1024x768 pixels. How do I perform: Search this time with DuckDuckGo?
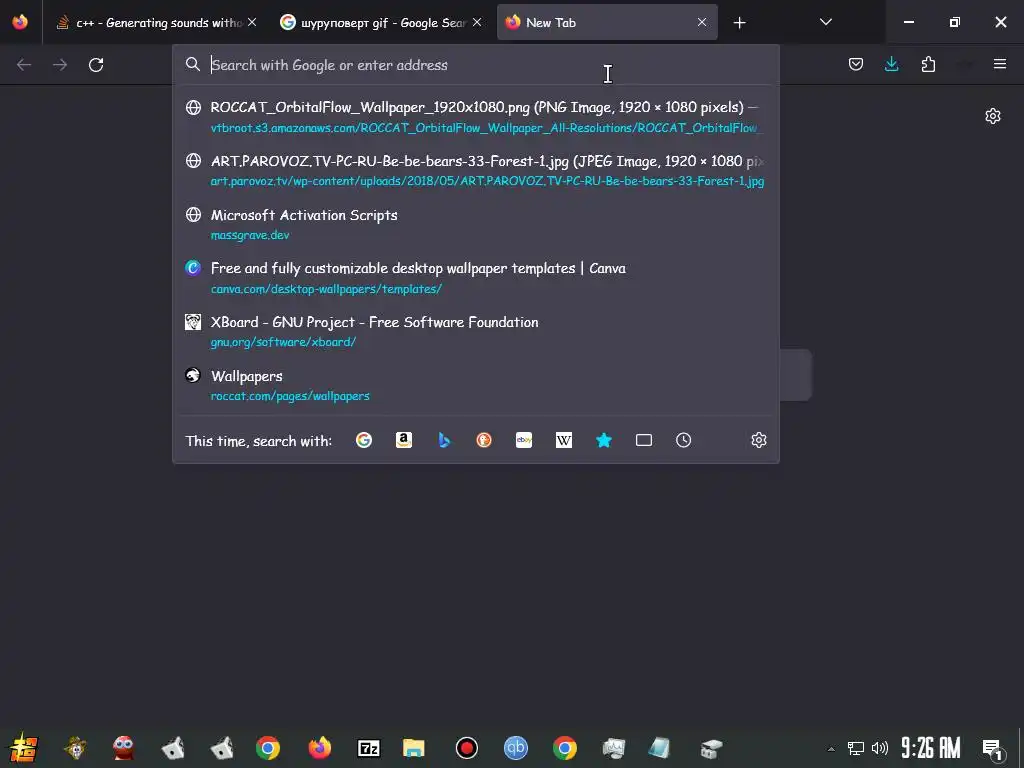[484, 440]
